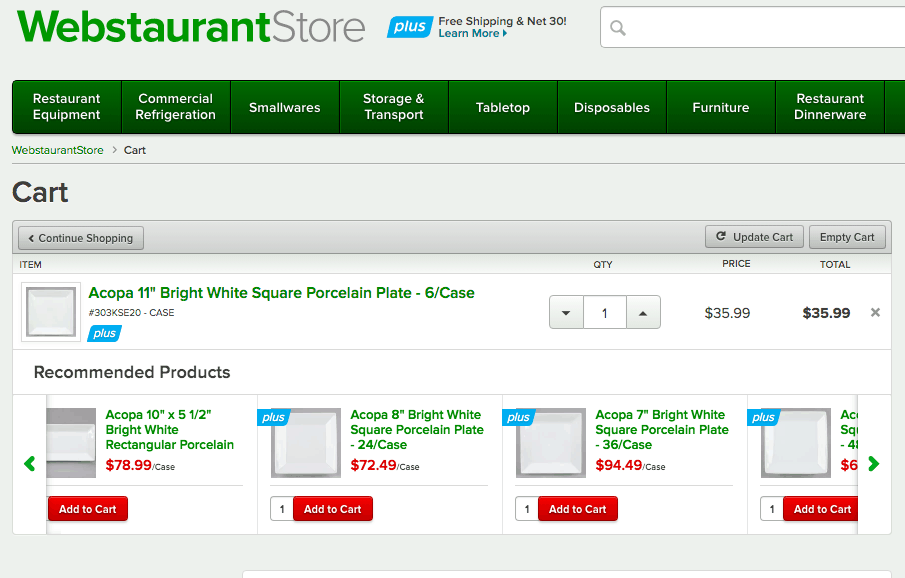Add Acopa 8" plate to cart
The width and height of the screenshot is (905, 578).
coord(333,509)
